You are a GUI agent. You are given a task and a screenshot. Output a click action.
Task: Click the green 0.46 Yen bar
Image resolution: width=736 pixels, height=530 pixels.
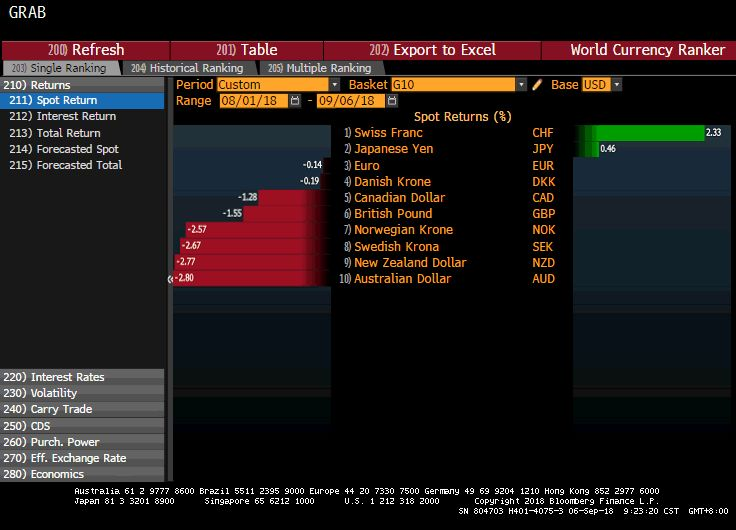pyautogui.click(x=586, y=149)
